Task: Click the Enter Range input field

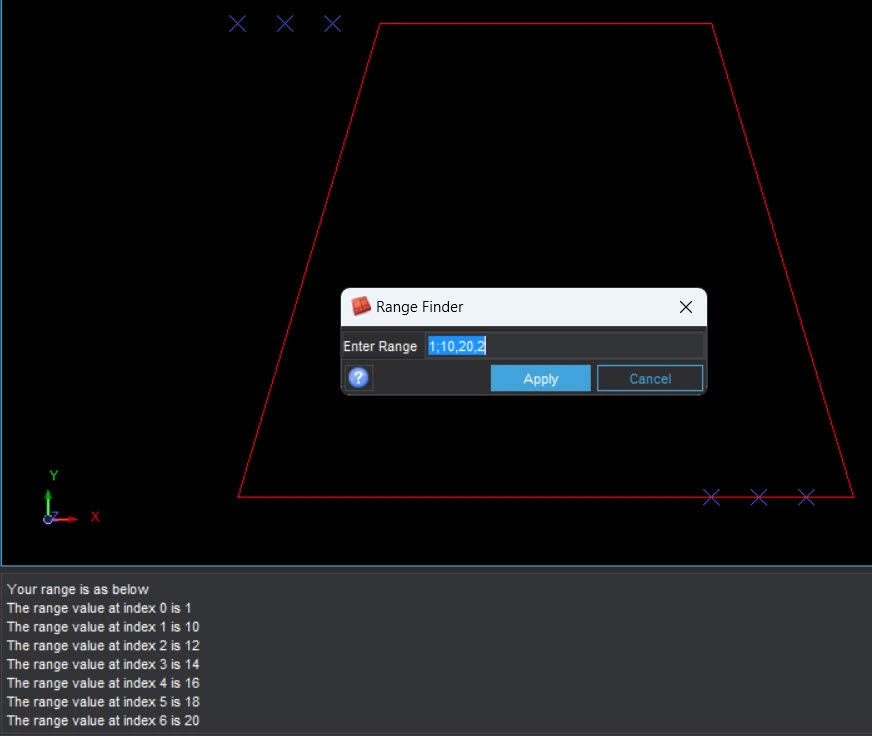Action: pos(564,346)
